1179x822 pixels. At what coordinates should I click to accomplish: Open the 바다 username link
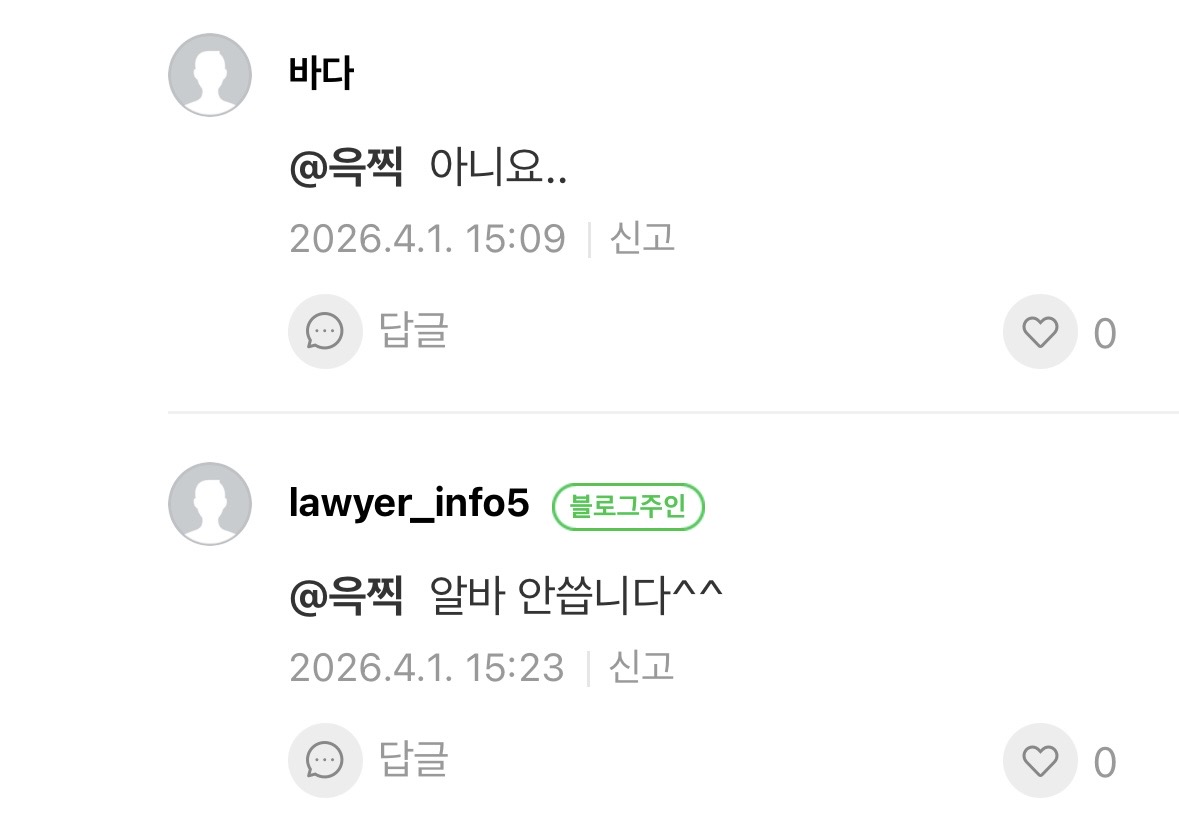[x=321, y=73]
